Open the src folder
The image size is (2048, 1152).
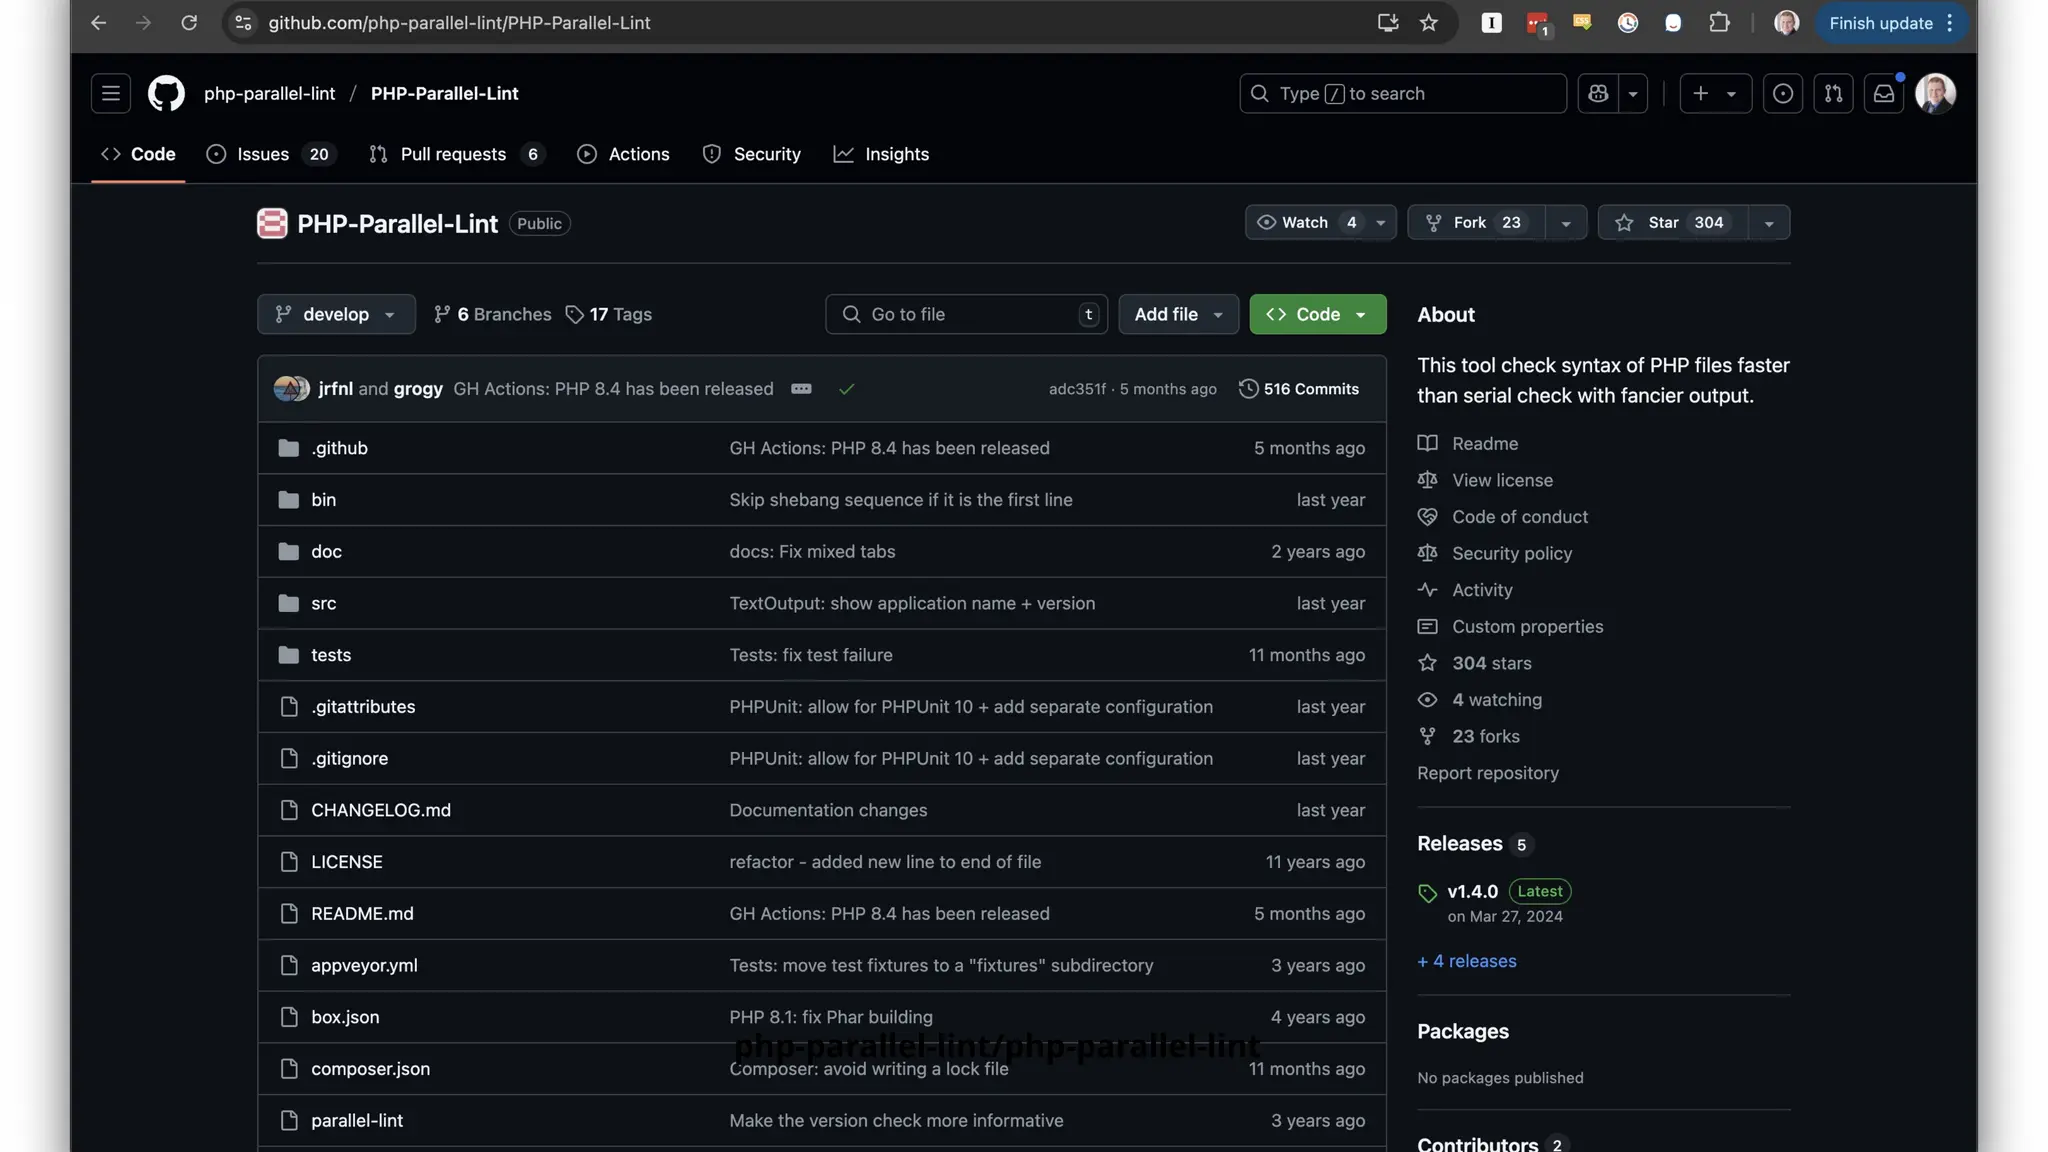[x=323, y=603]
